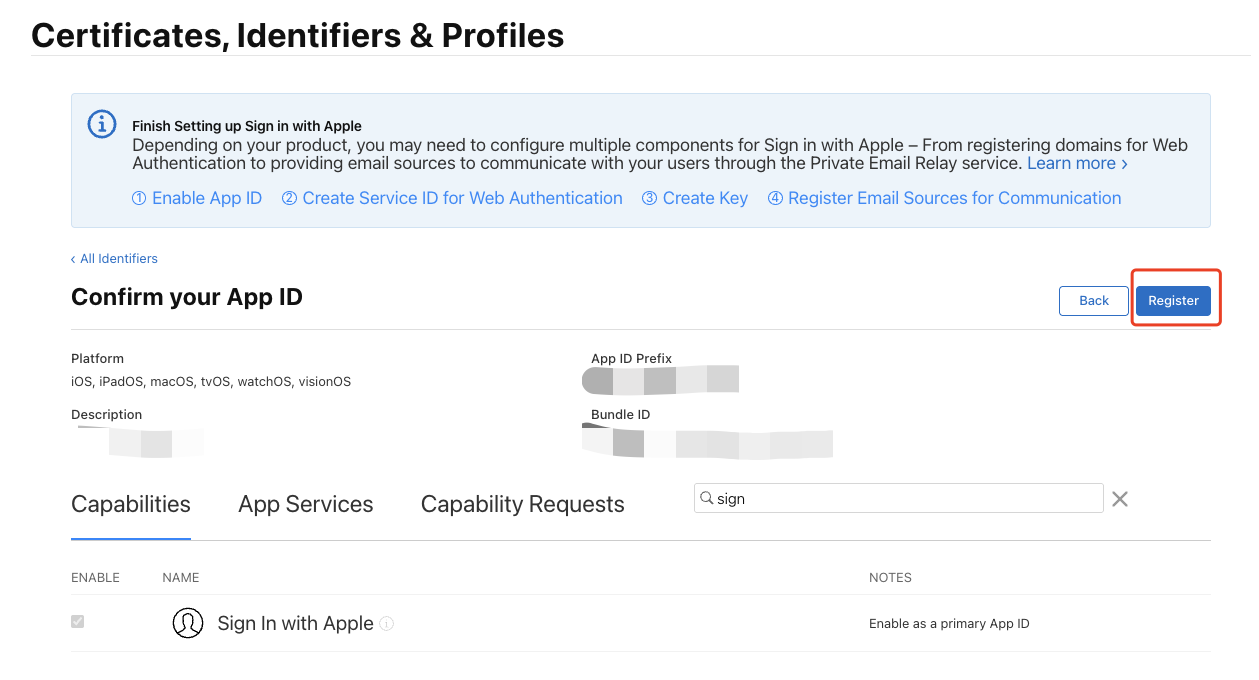
Task: Click the Sign In with Apple person icon
Action: 188,623
